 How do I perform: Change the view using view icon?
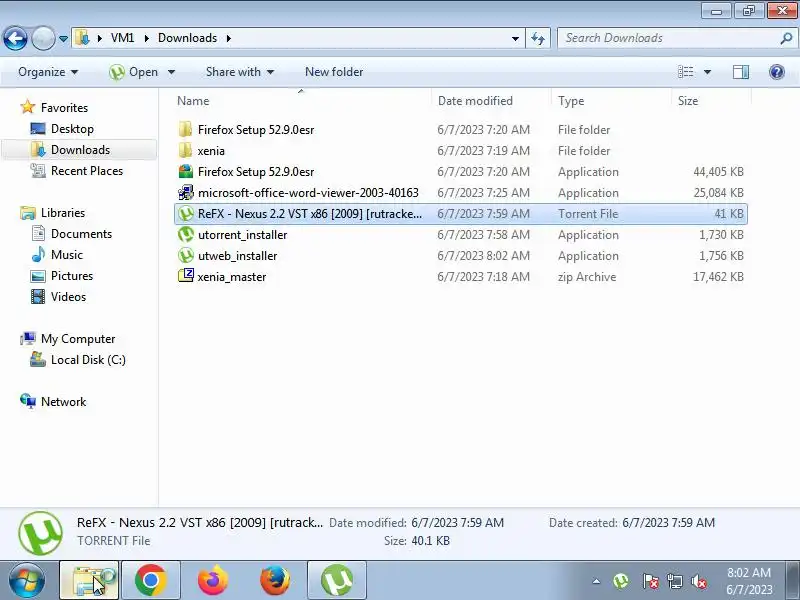[685, 72]
